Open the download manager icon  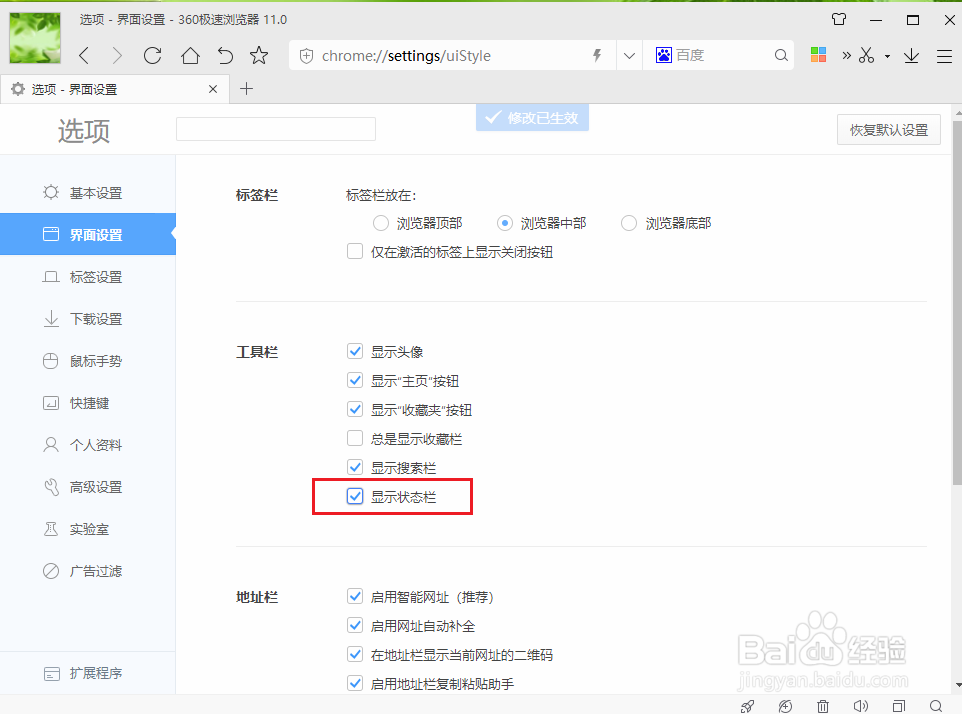pyautogui.click(x=911, y=55)
